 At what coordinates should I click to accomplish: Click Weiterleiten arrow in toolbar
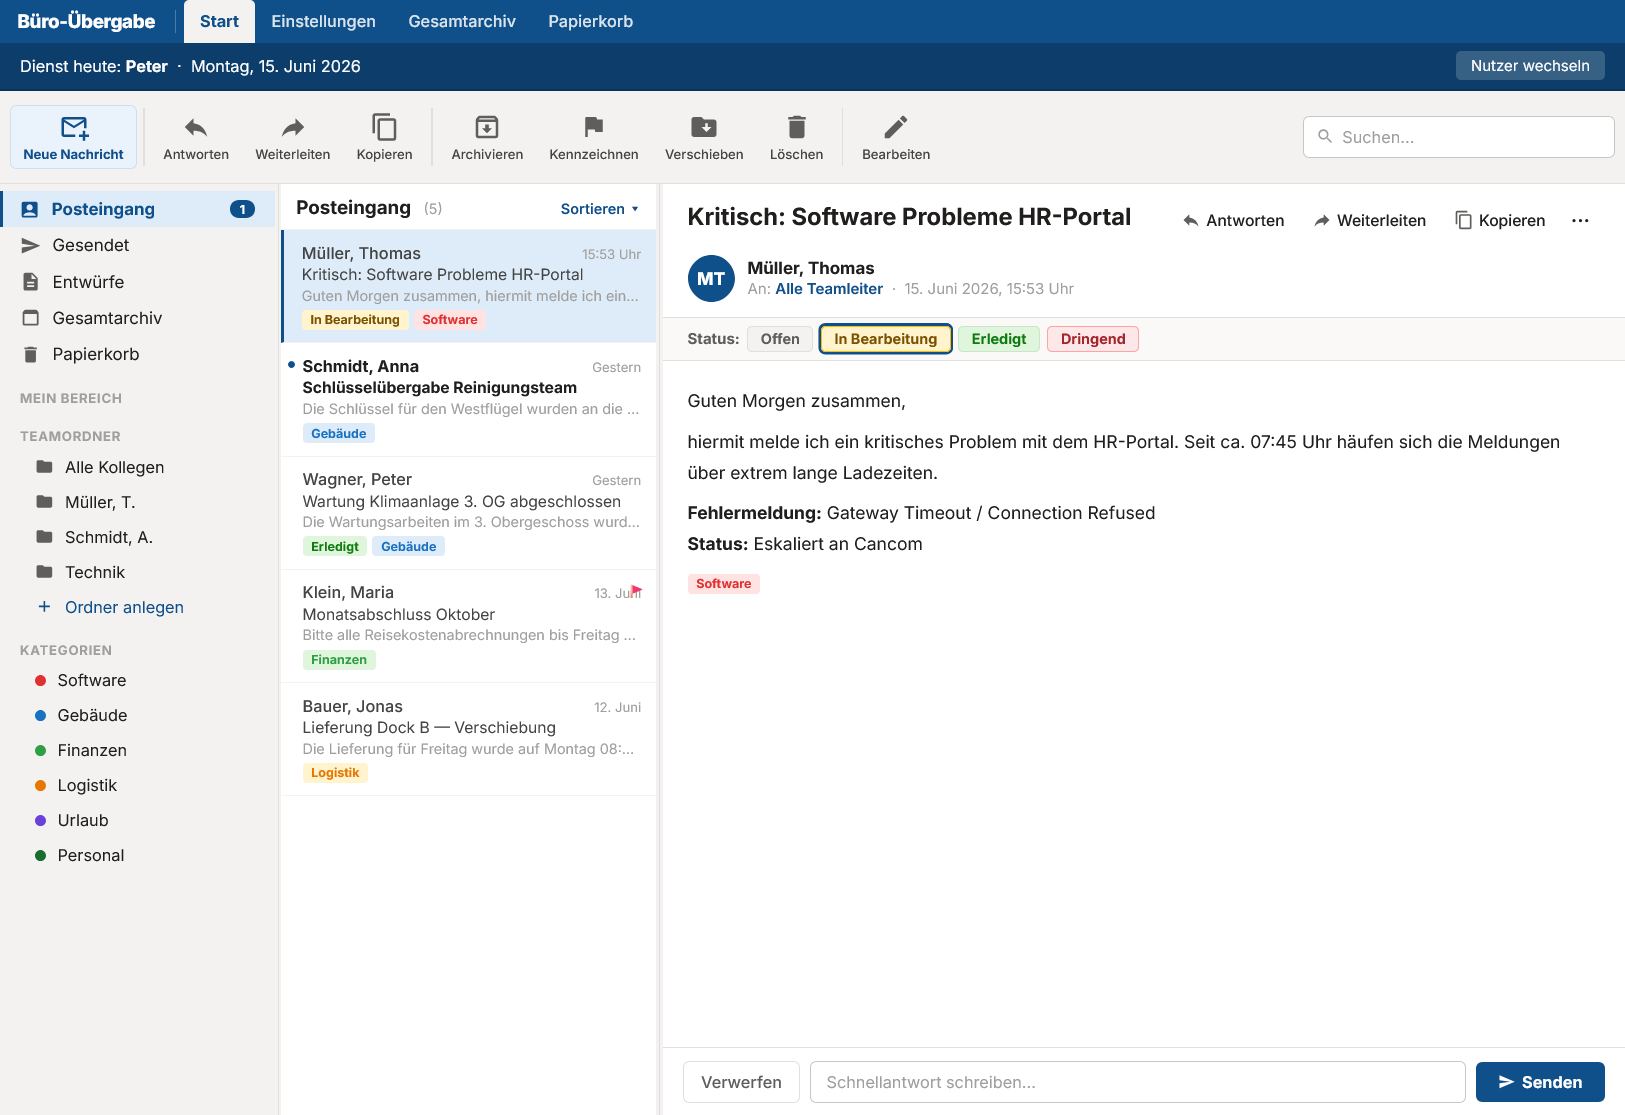tap(293, 127)
